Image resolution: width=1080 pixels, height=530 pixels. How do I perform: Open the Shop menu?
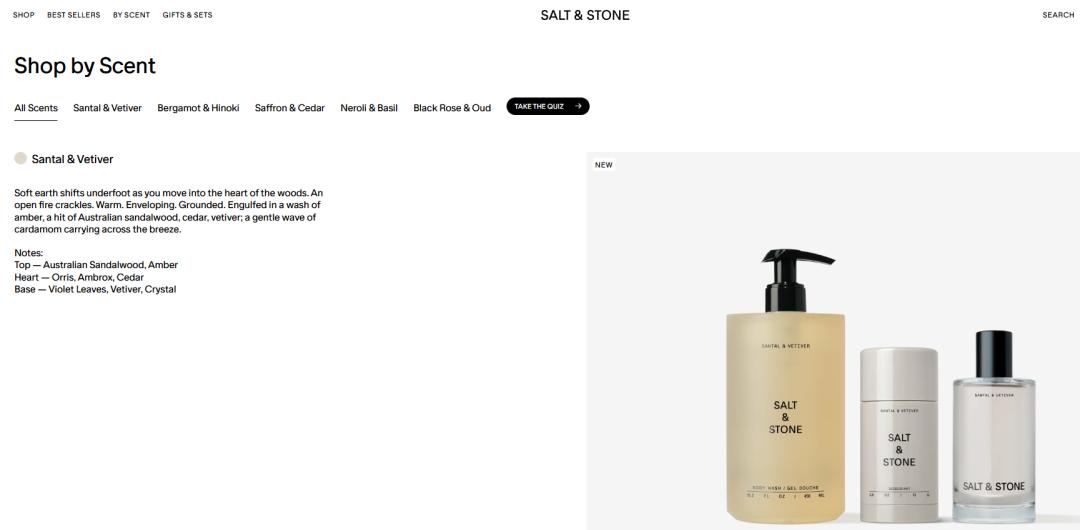23,14
